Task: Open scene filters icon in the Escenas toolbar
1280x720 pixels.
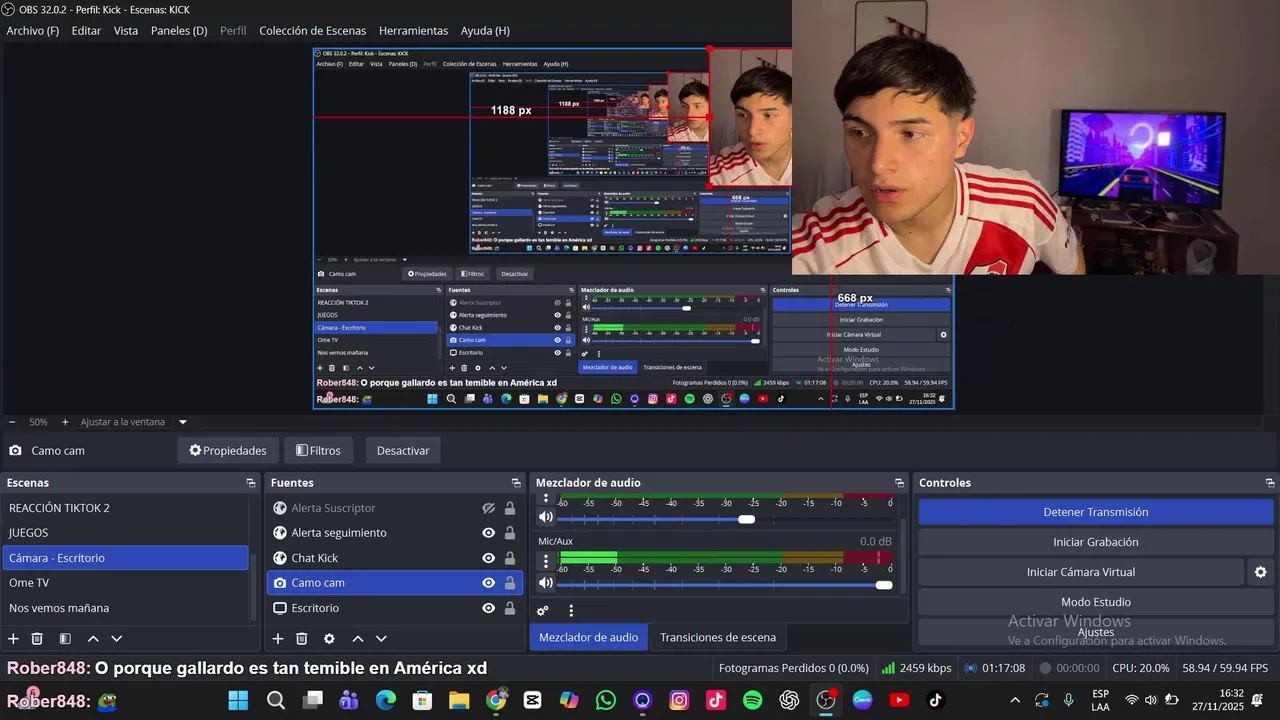Action: [65, 638]
